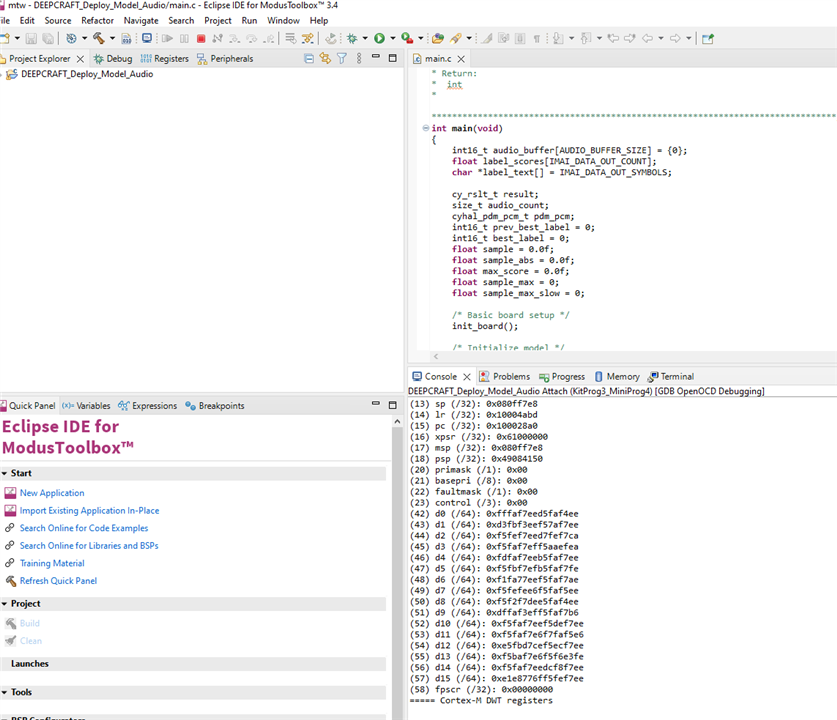Image resolution: width=837 pixels, height=720 pixels.
Task: Close the Console view tab
Action: click(467, 377)
